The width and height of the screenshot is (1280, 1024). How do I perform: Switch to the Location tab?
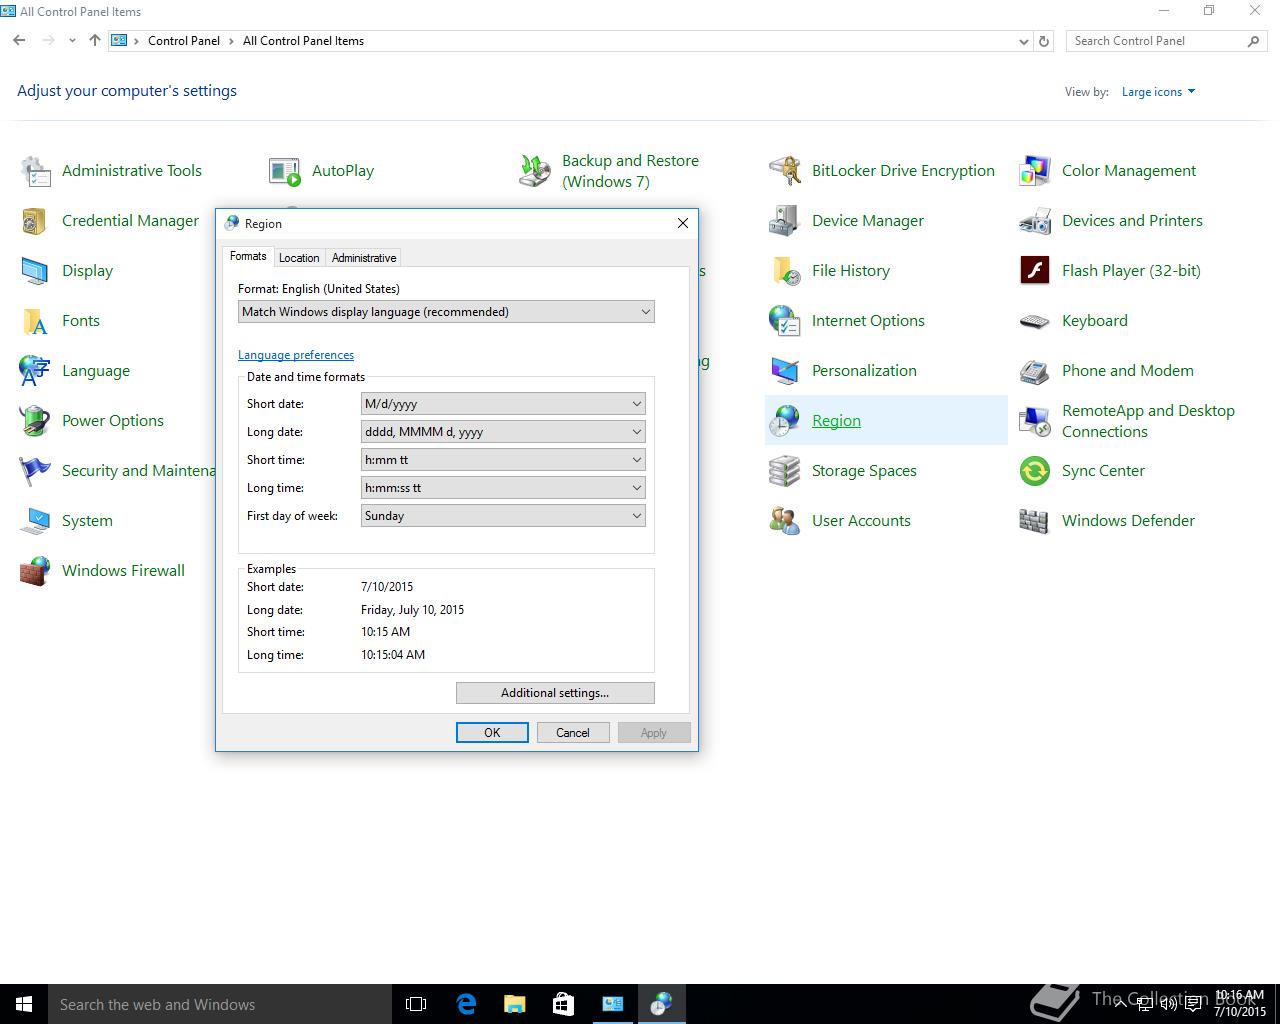point(299,258)
